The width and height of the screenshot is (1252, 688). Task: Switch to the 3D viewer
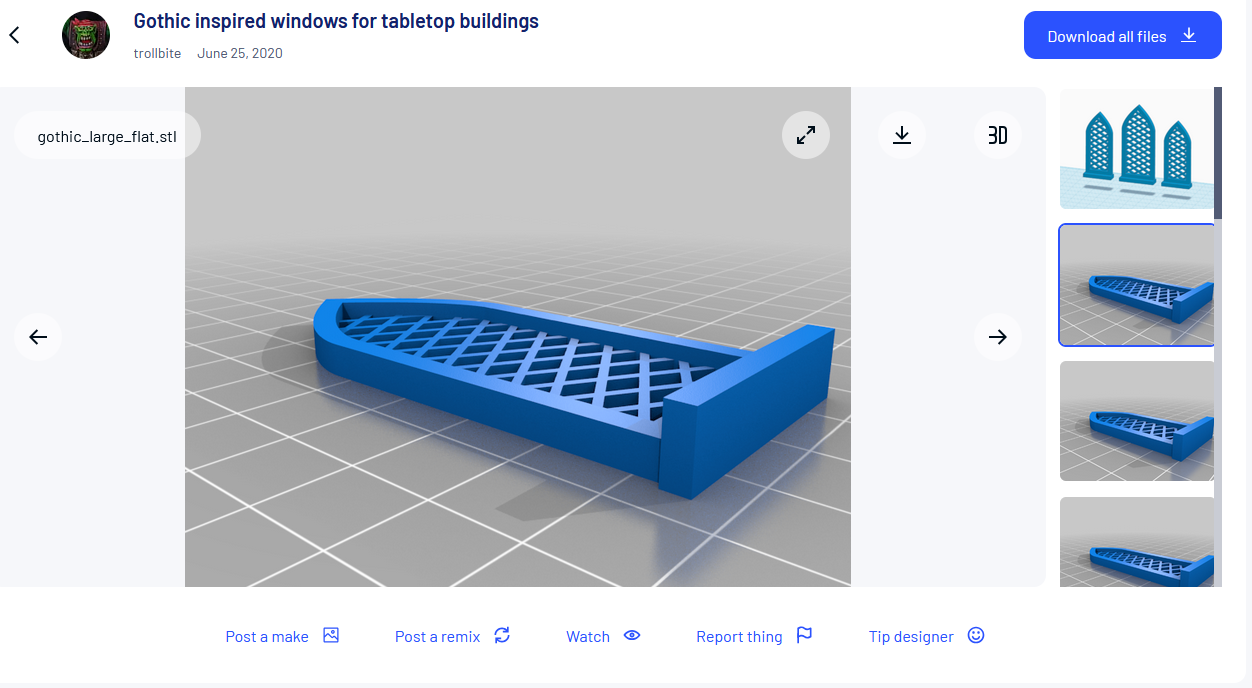click(x=998, y=135)
